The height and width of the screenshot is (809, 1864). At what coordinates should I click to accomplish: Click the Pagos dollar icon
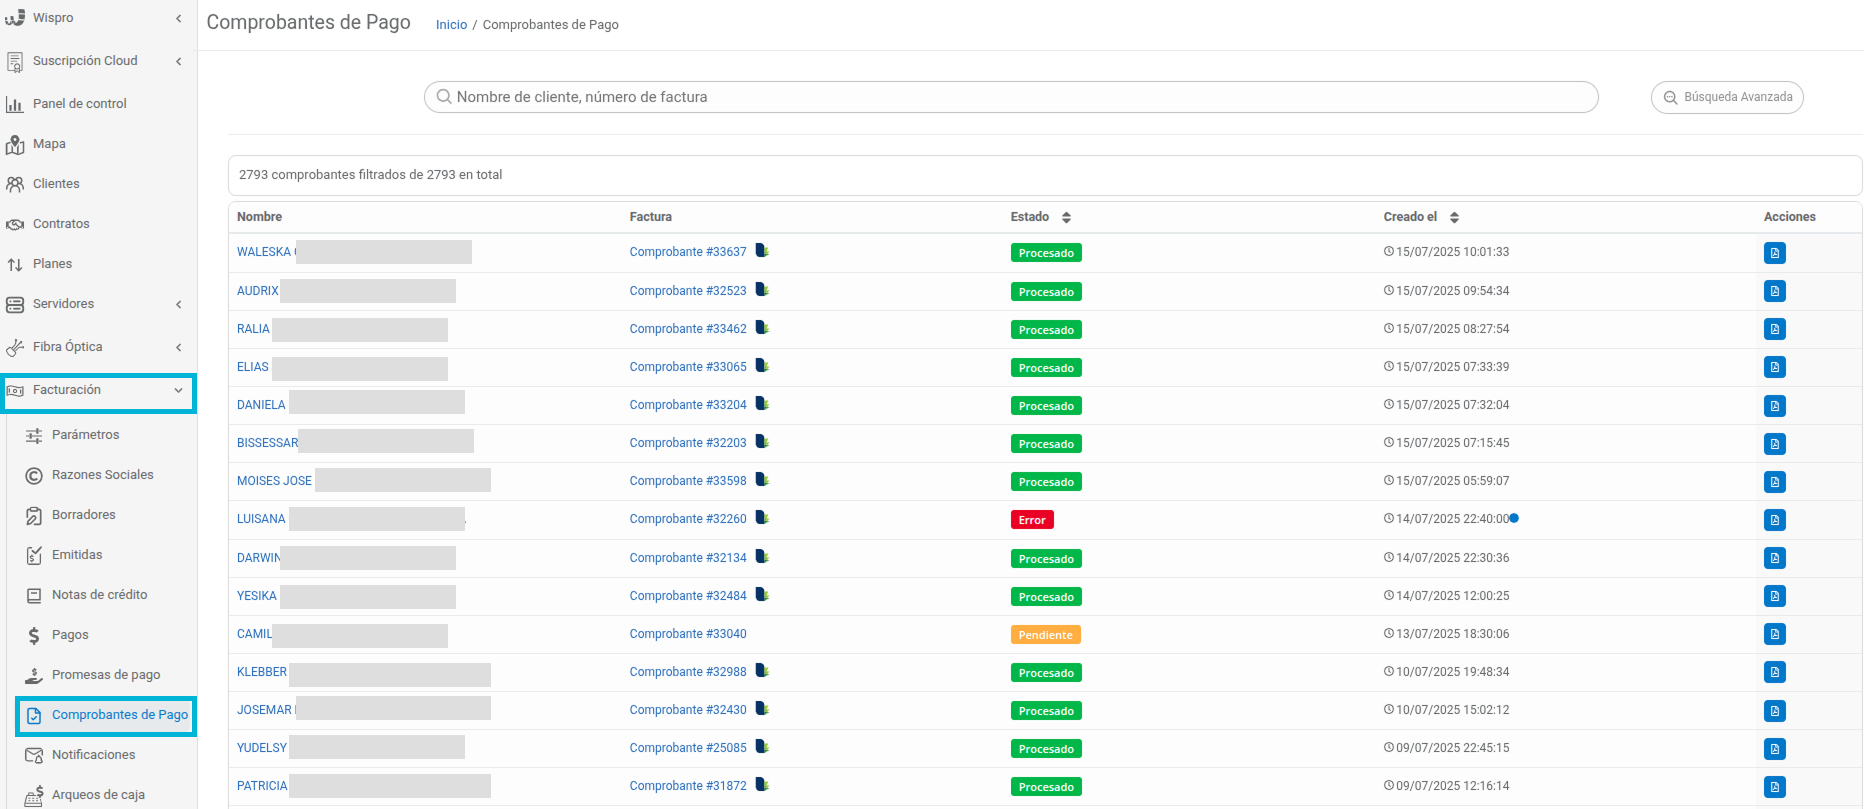tap(34, 636)
